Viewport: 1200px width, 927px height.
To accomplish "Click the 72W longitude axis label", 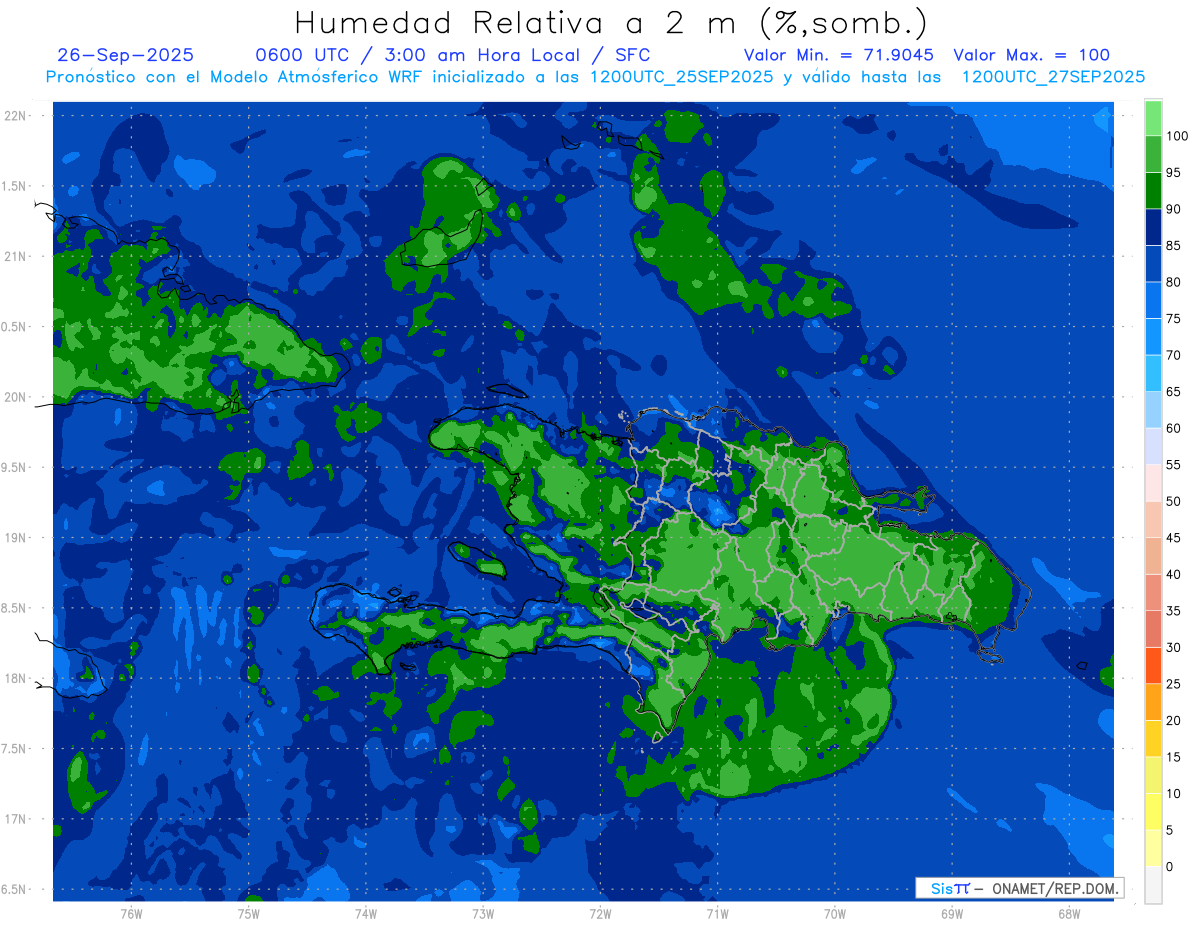I will point(599,913).
